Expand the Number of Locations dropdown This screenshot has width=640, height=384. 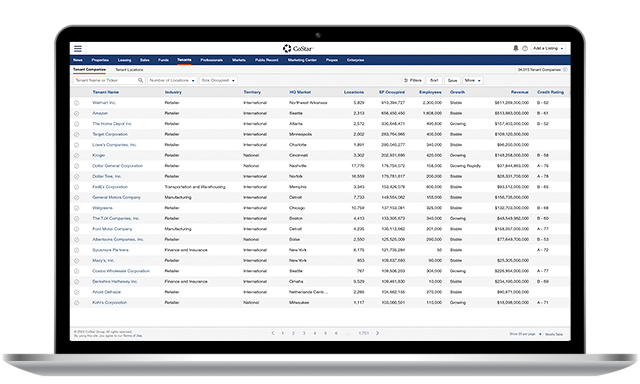pos(172,80)
